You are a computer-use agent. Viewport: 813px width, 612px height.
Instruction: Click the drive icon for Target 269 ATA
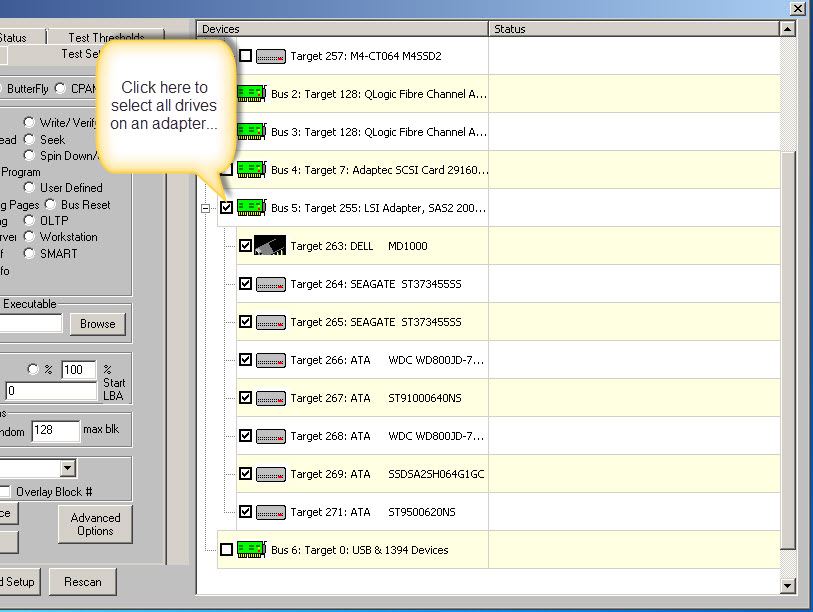[271, 474]
